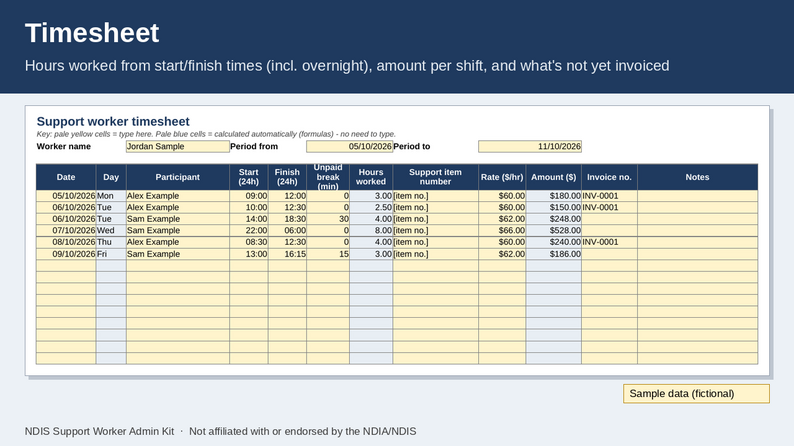Click the Support worker timesheet heading
The width and height of the screenshot is (794, 446).
point(113,121)
